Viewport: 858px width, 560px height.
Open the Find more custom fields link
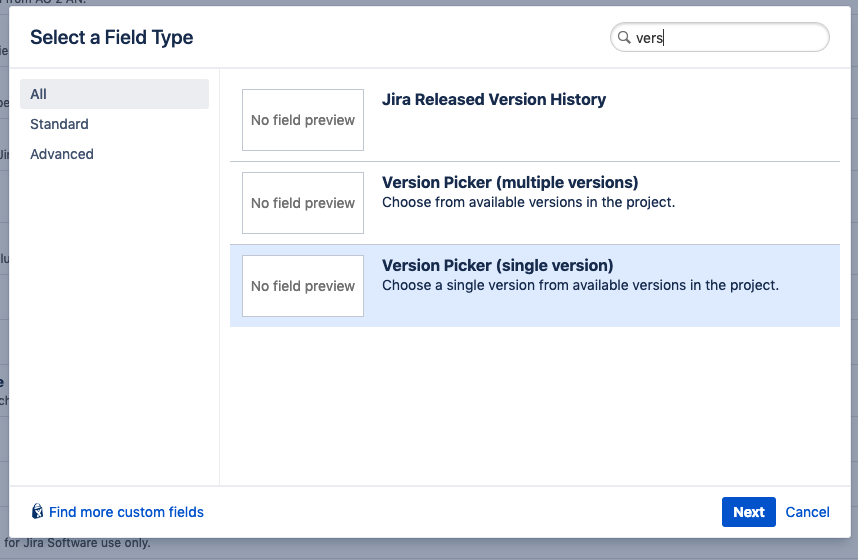[126, 512]
